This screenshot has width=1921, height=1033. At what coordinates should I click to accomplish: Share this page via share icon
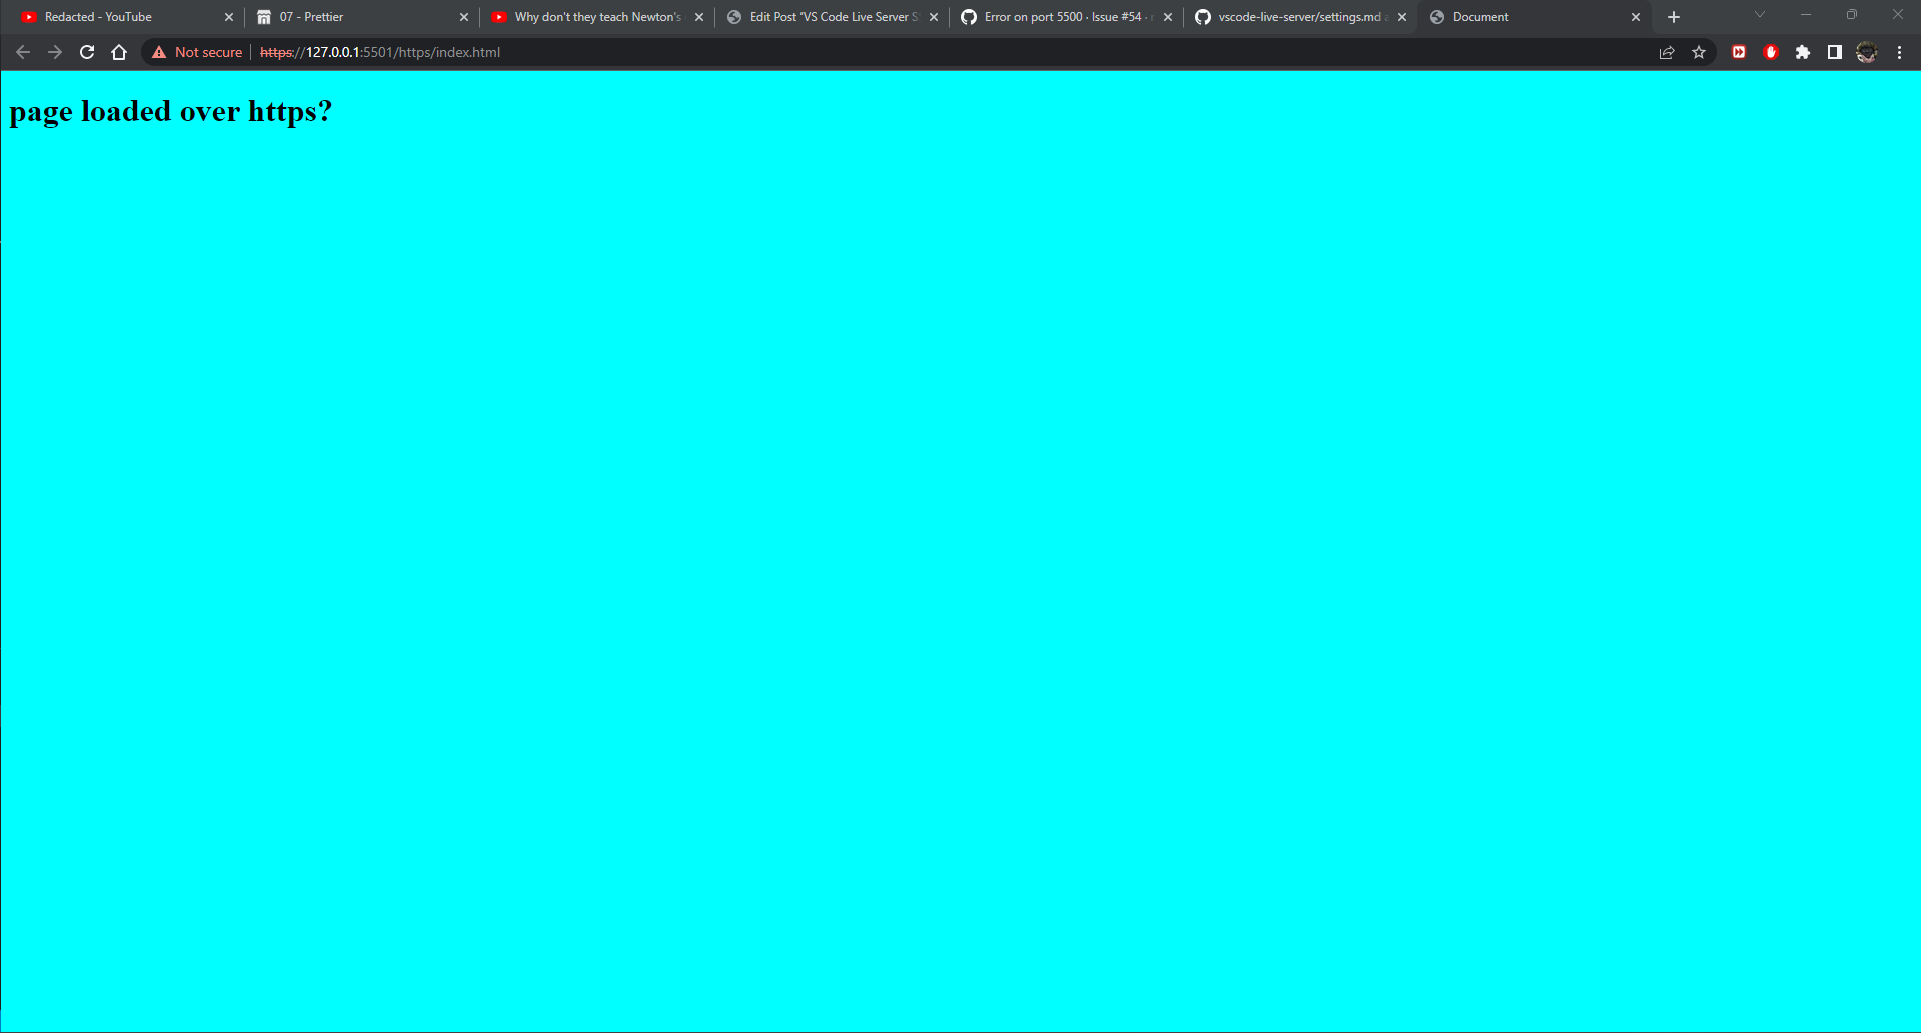click(x=1667, y=52)
